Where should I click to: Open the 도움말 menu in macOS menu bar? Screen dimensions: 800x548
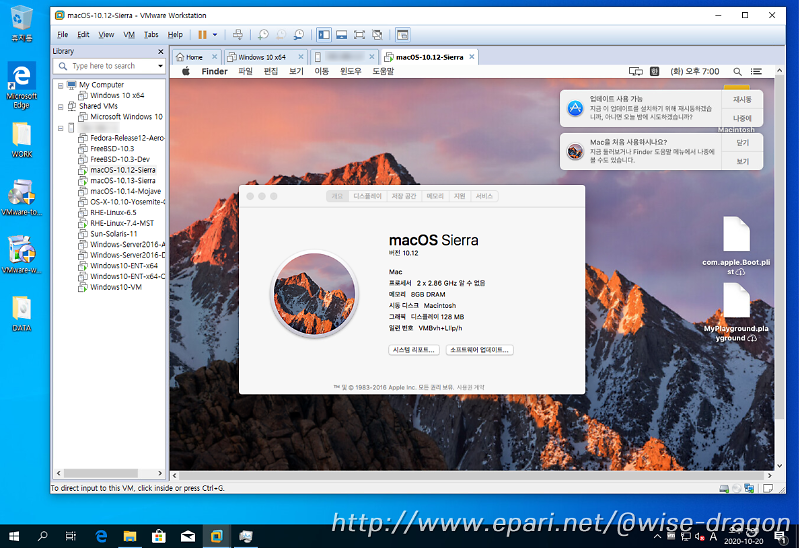(x=383, y=71)
